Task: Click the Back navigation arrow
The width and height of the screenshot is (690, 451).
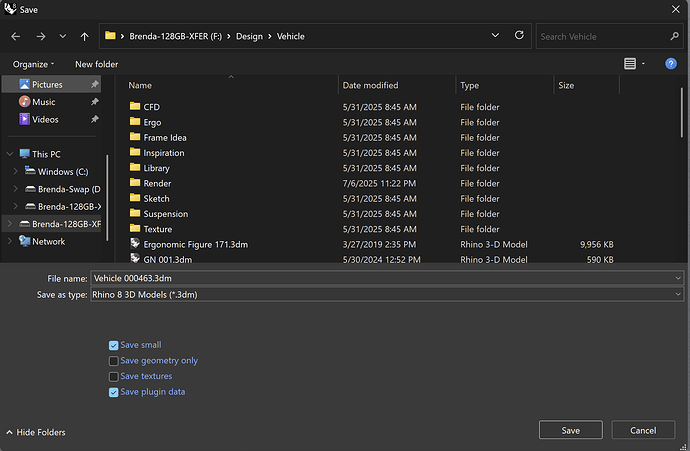Action: pyautogui.click(x=15, y=36)
